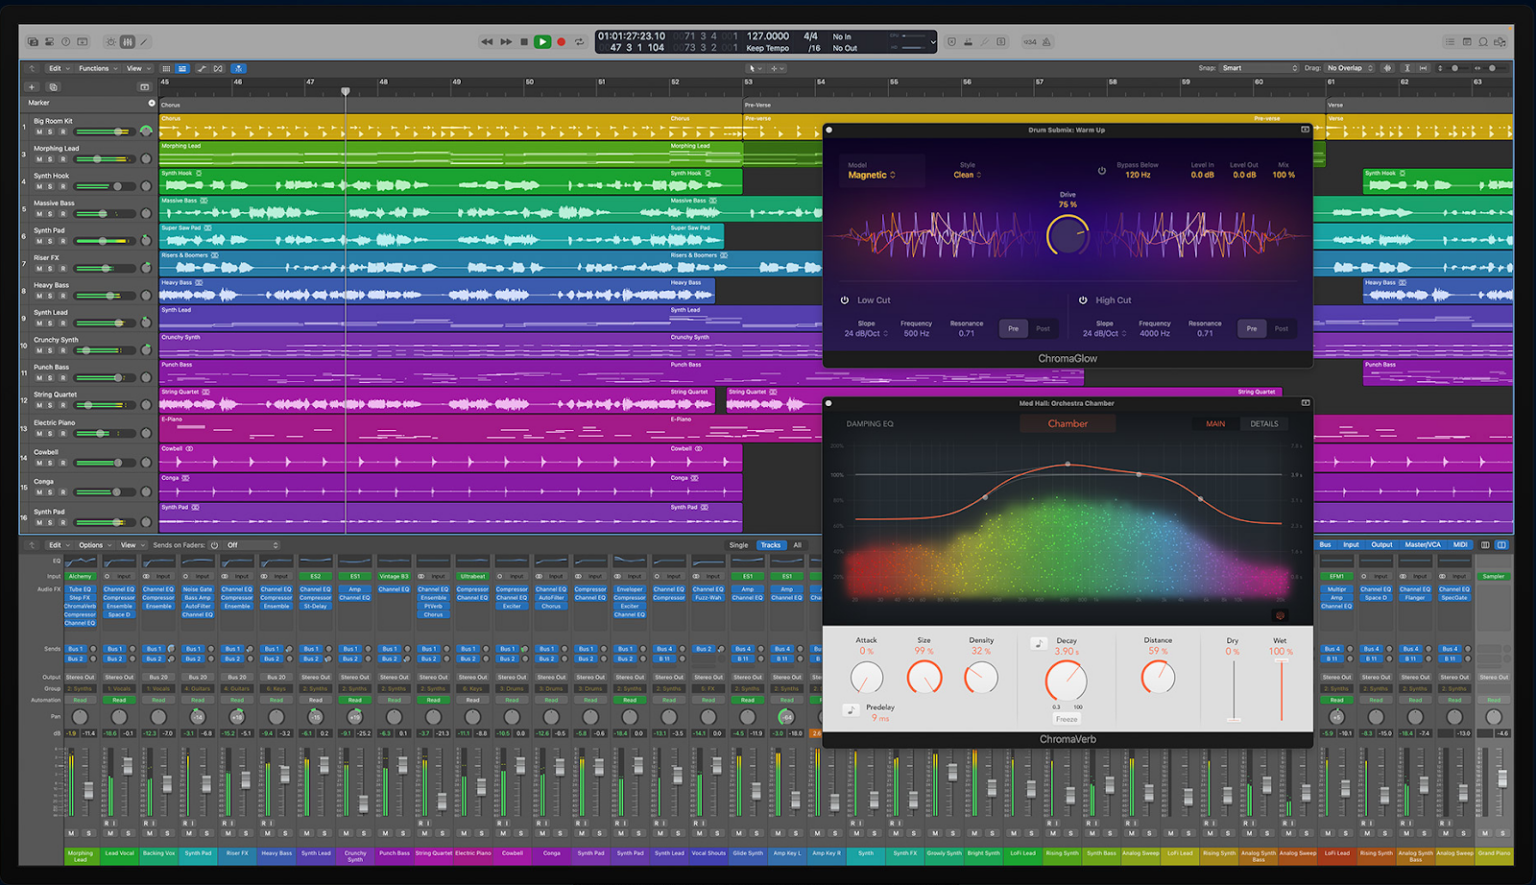This screenshot has width=1536, height=885.
Task: Open the Snap dropdown set to Smart
Action: coord(1258,68)
